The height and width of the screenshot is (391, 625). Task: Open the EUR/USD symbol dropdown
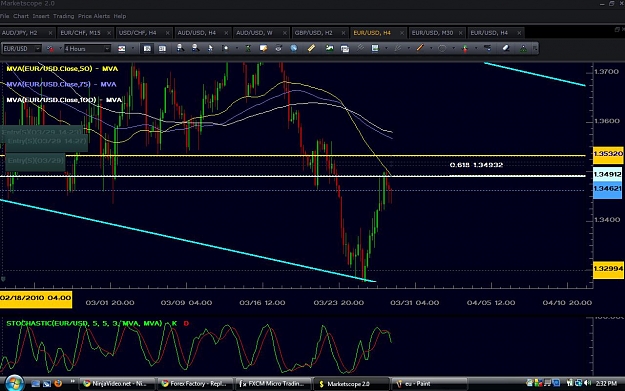[37, 49]
